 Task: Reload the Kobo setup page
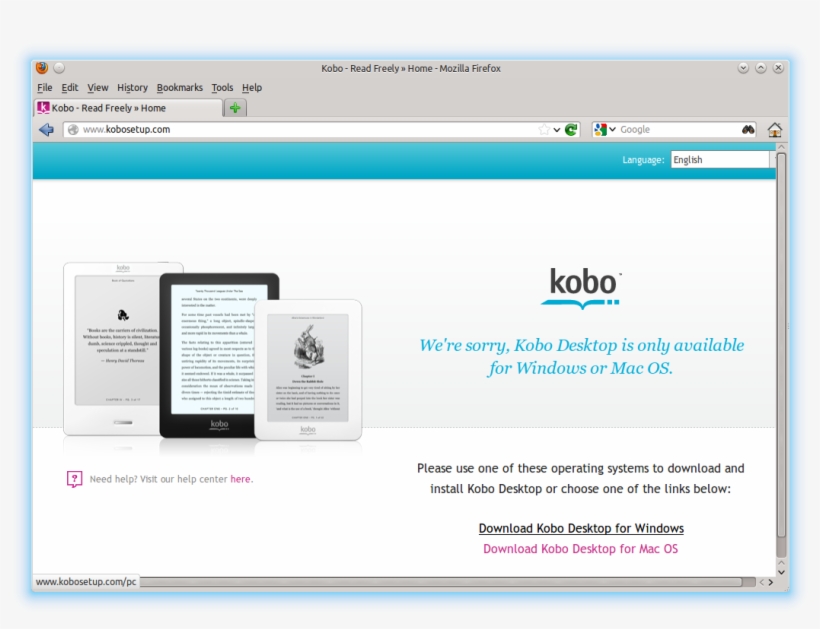(569, 128)
